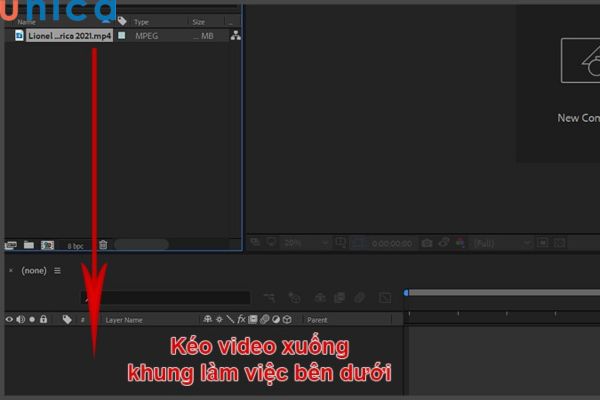
Task: Create a new composition from Project footer
Action: point(47,245)
